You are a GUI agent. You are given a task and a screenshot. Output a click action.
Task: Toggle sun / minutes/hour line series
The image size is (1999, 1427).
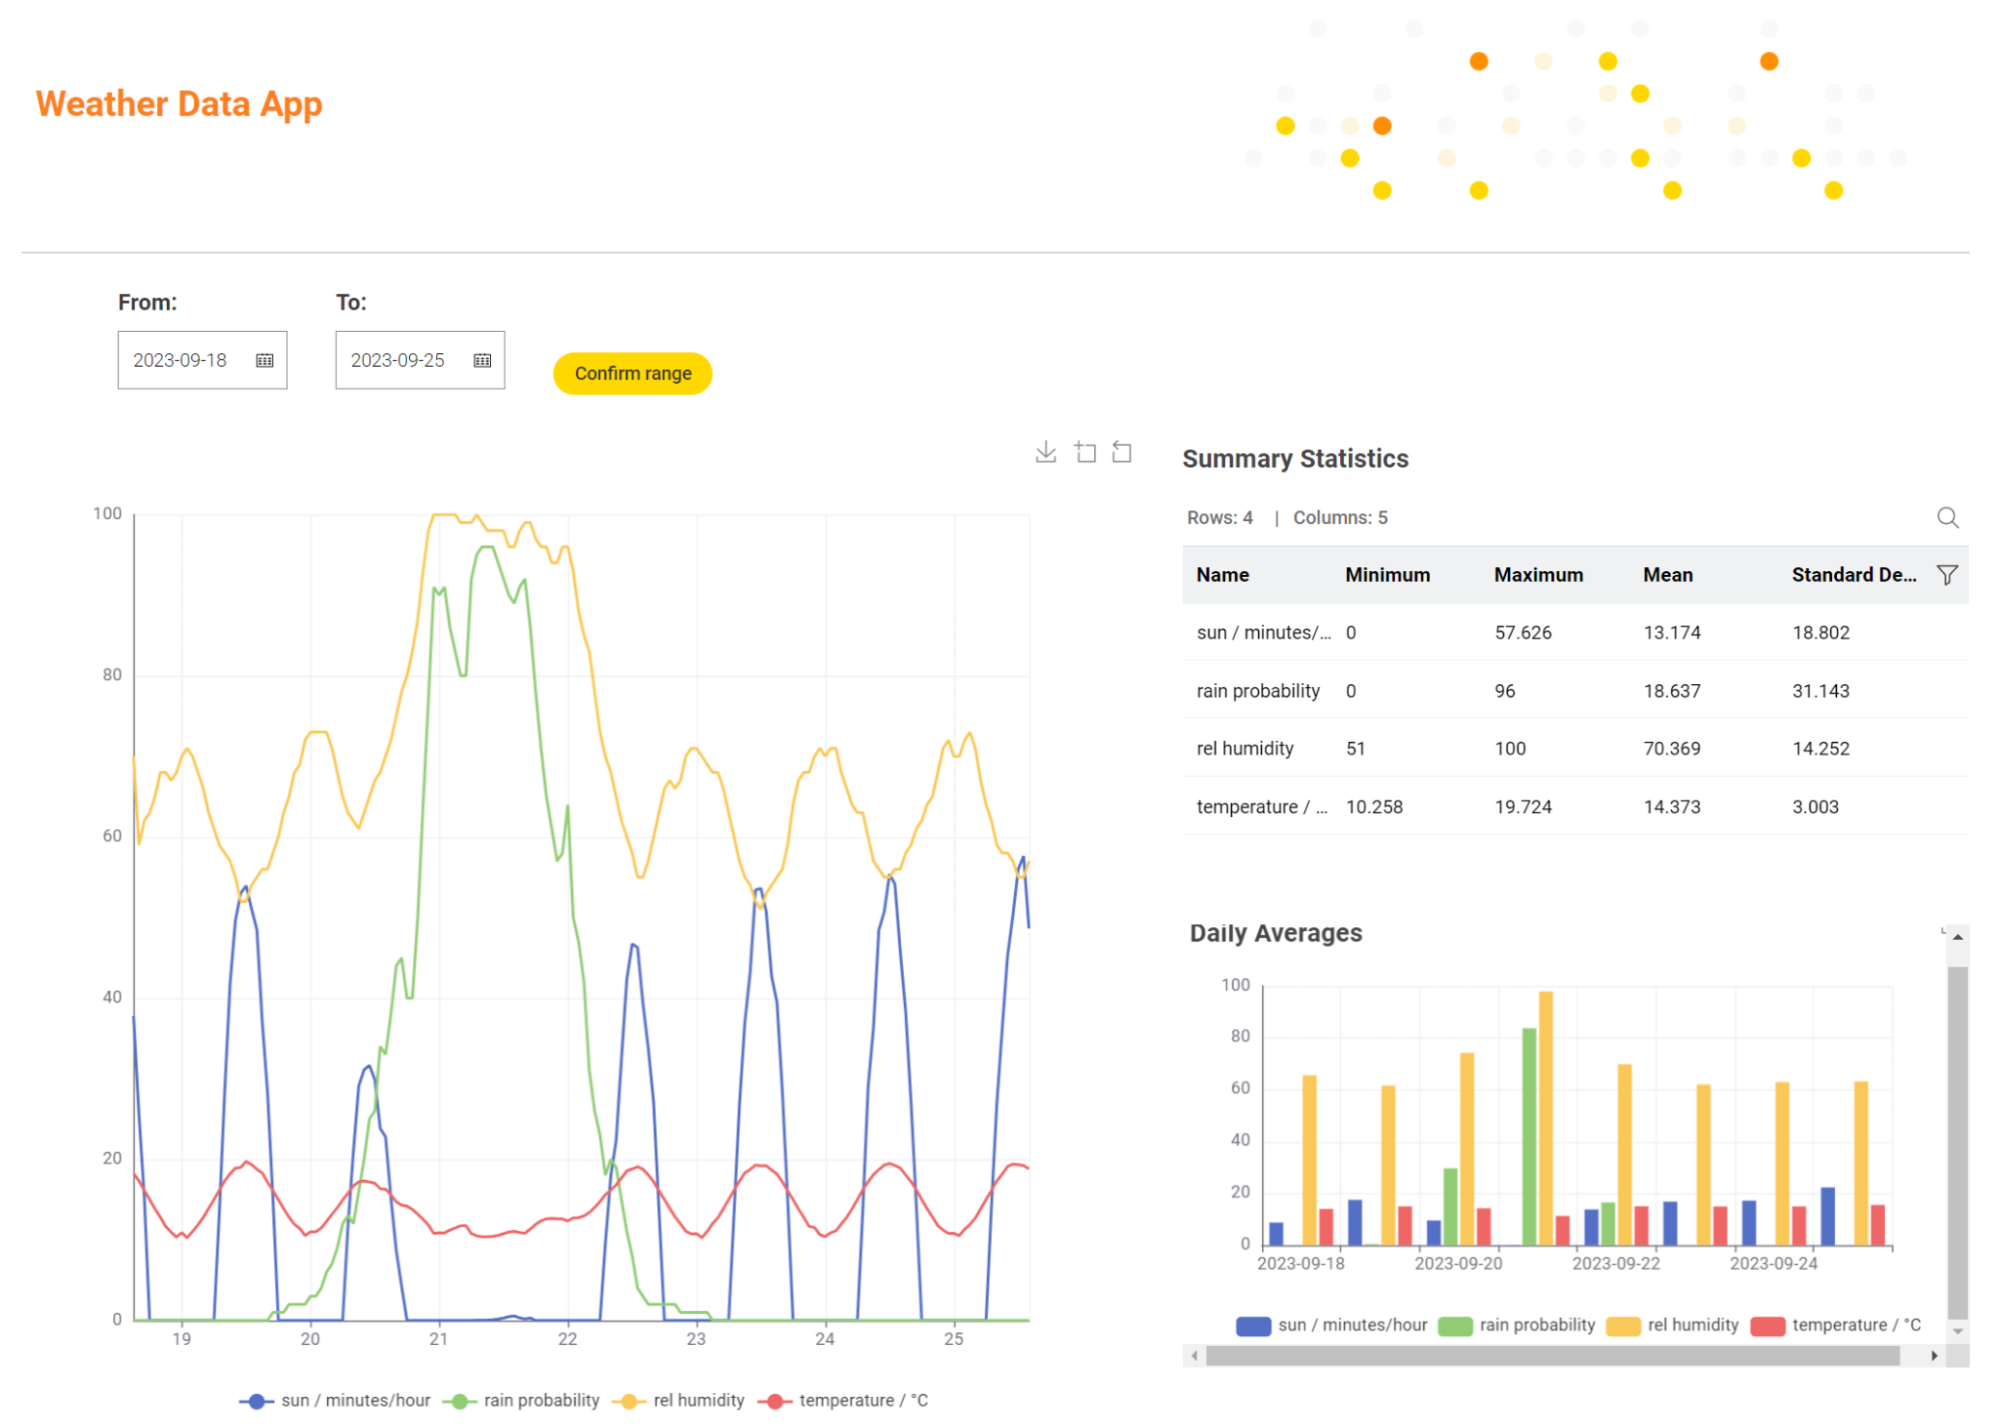(335, 1400)
